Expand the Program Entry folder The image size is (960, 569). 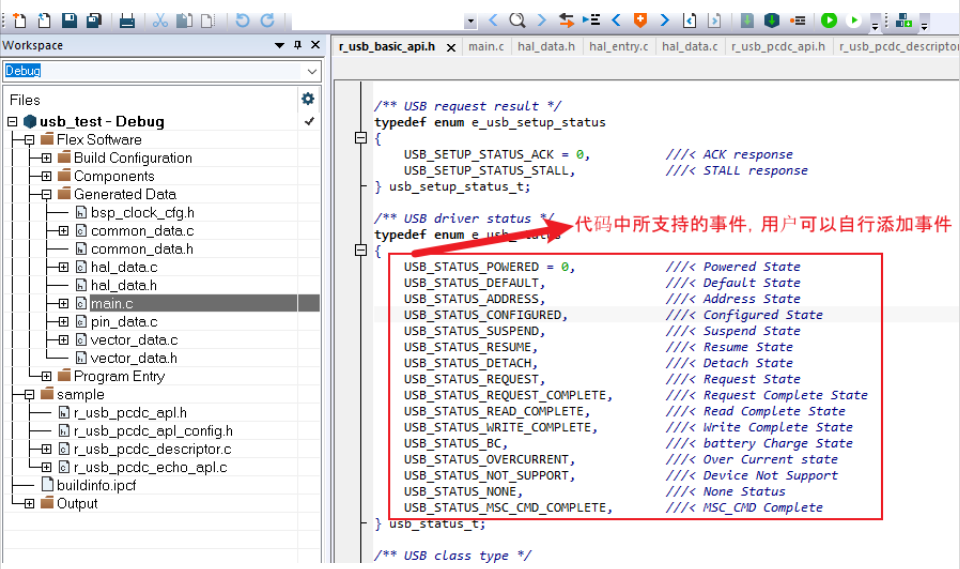pyautogui.click(x=47, y=376)
